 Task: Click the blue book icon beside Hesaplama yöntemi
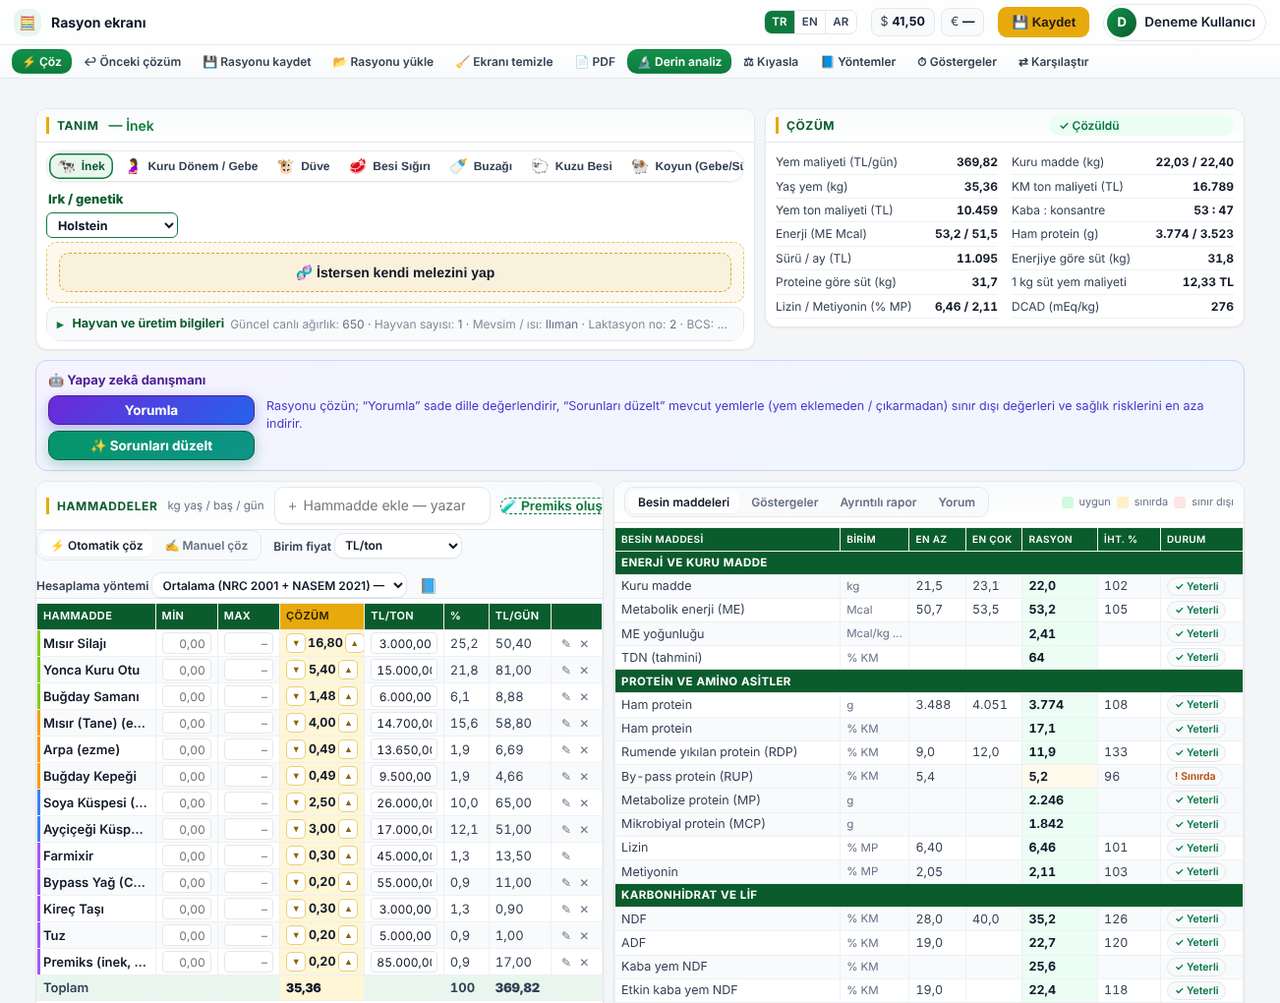point(428,586)
